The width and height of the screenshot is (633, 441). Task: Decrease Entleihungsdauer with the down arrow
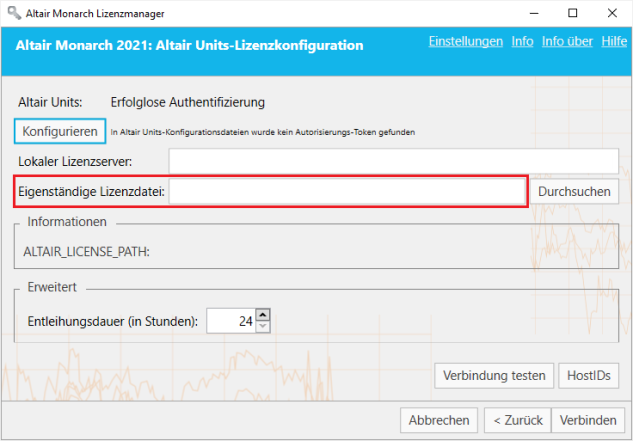click(x=263, y=327)
